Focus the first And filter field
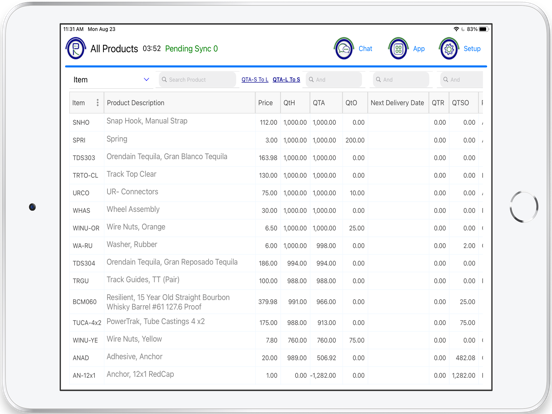The image size is (552, 414). point(334,80)
